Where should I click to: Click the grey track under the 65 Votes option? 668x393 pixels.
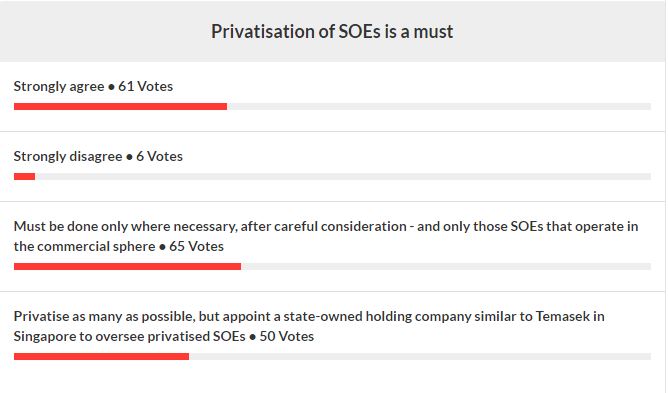click(446, 266)
